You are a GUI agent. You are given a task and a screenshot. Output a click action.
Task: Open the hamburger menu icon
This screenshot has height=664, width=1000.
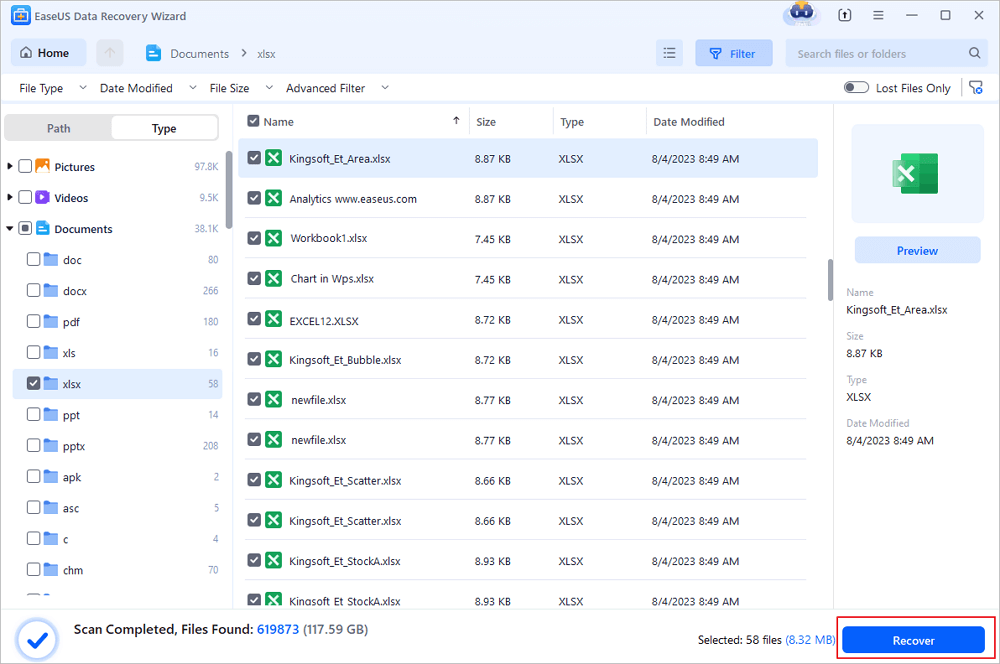click(878, 15)
